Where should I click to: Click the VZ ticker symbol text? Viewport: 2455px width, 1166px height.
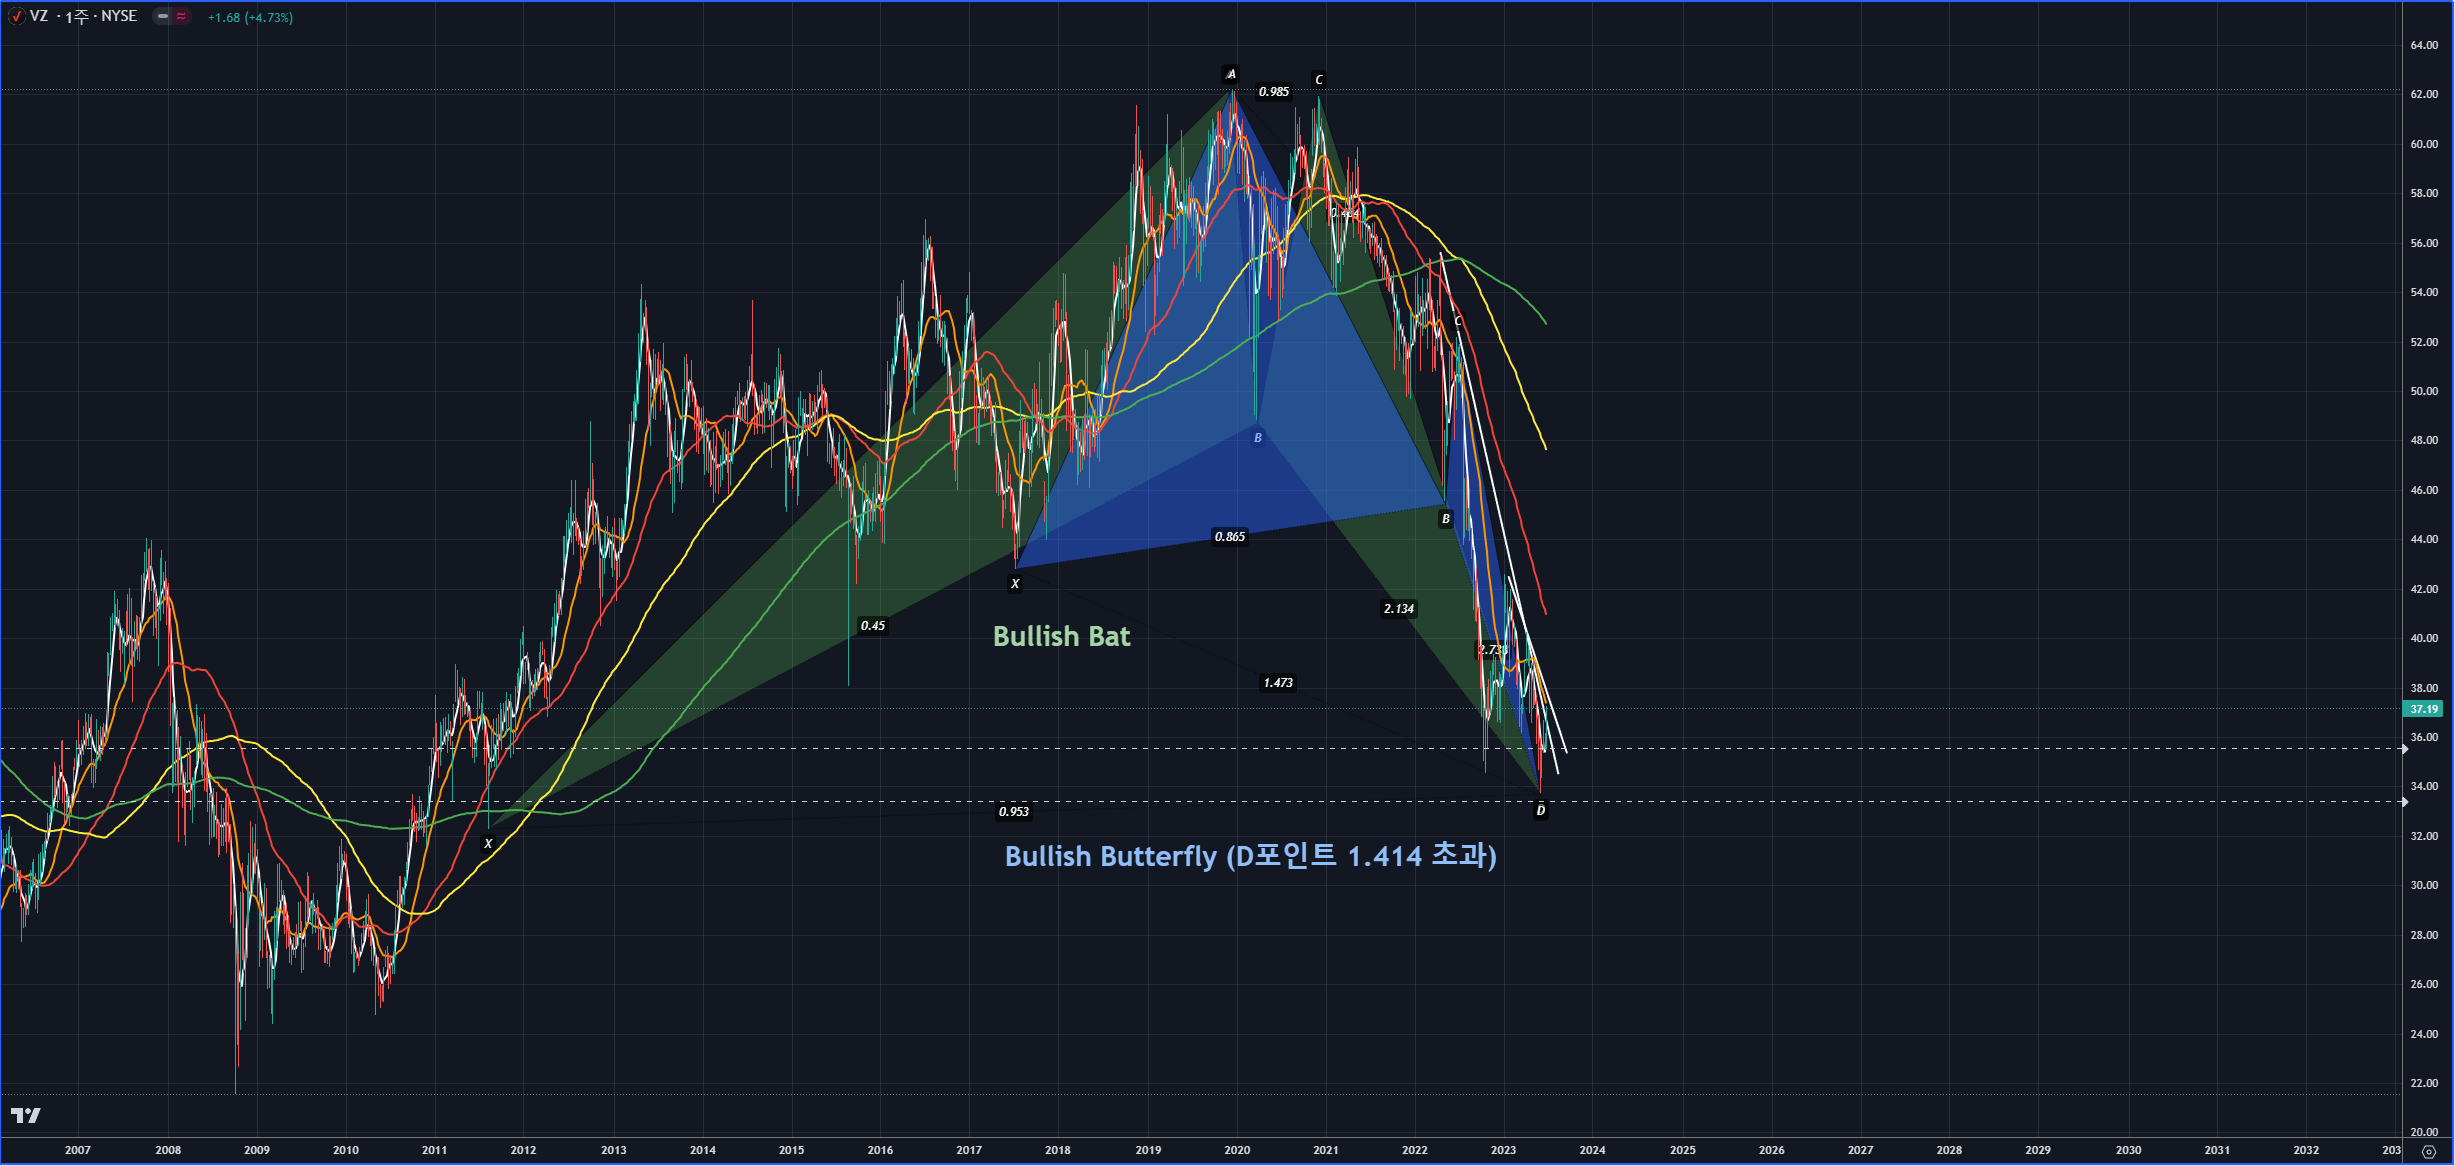pos(39,17)
